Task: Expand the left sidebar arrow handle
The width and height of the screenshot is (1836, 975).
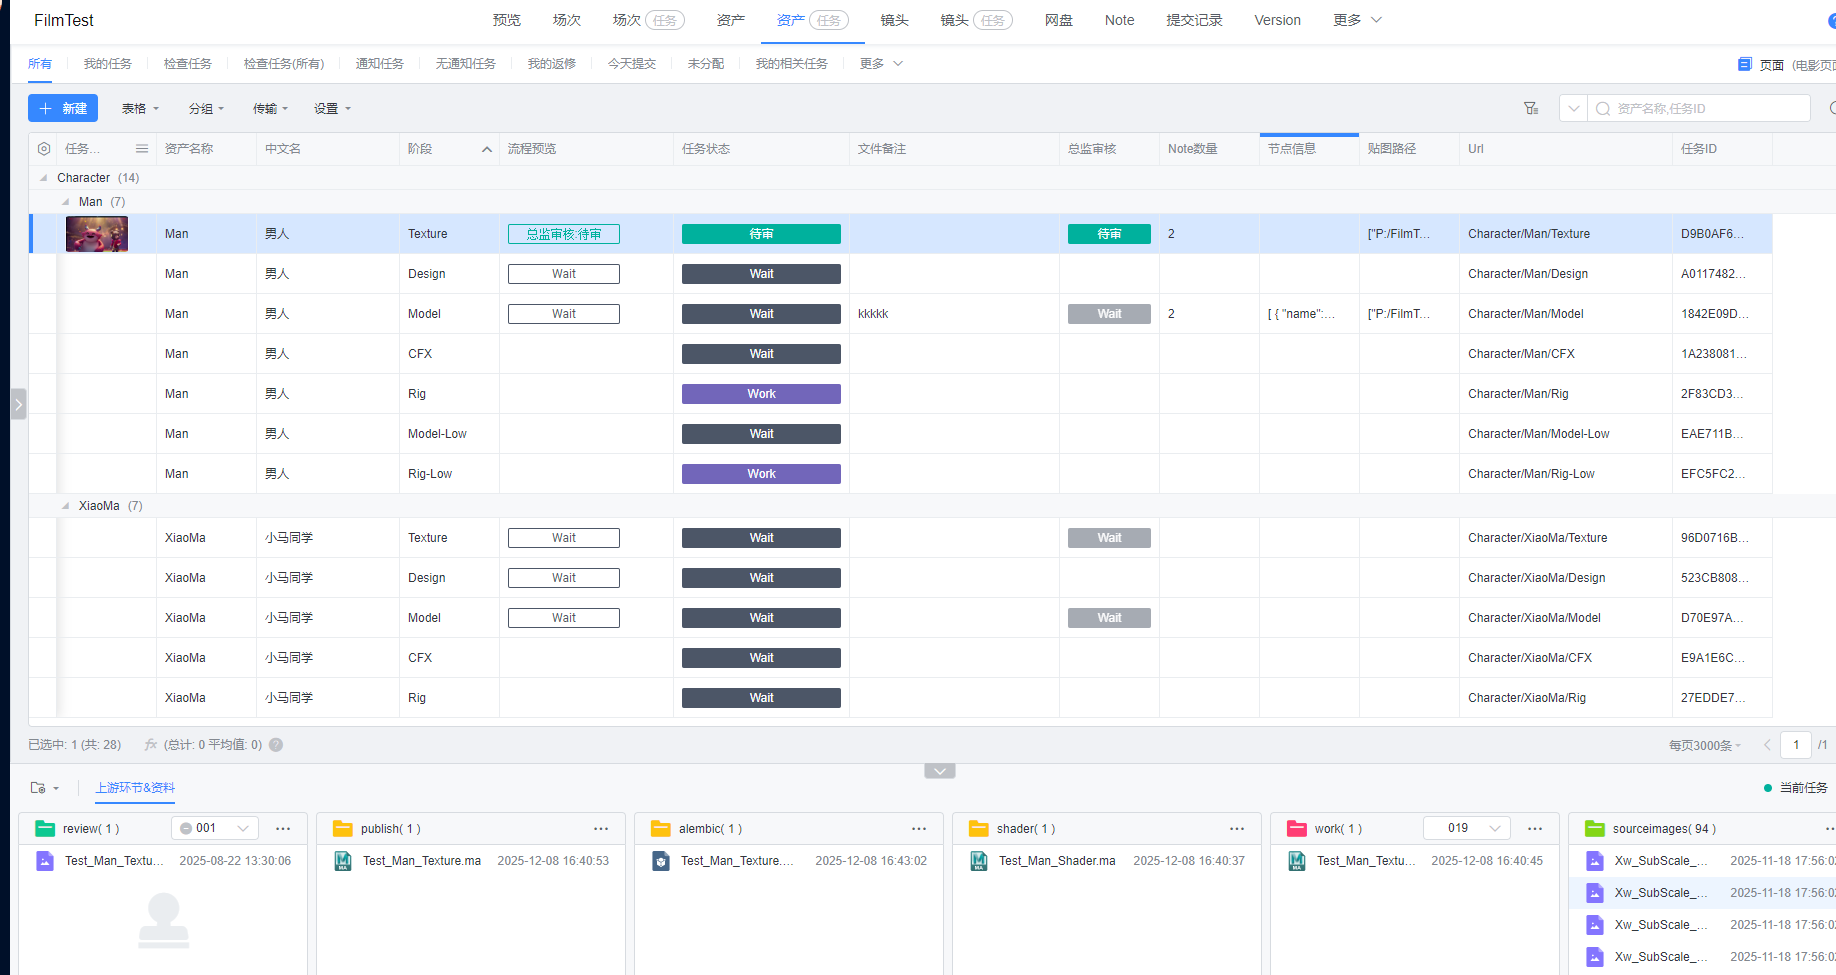Action: 18,404
